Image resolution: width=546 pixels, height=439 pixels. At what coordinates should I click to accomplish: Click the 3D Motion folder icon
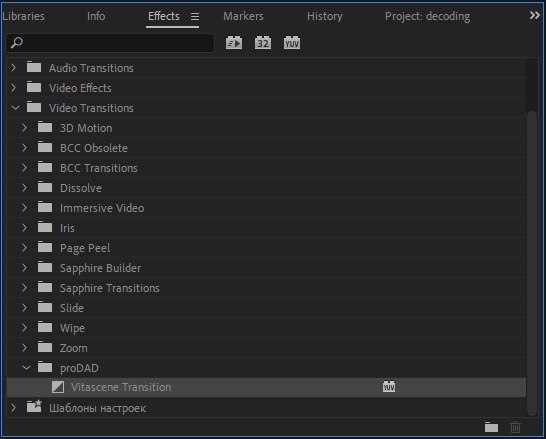click(x=45, y=127)
